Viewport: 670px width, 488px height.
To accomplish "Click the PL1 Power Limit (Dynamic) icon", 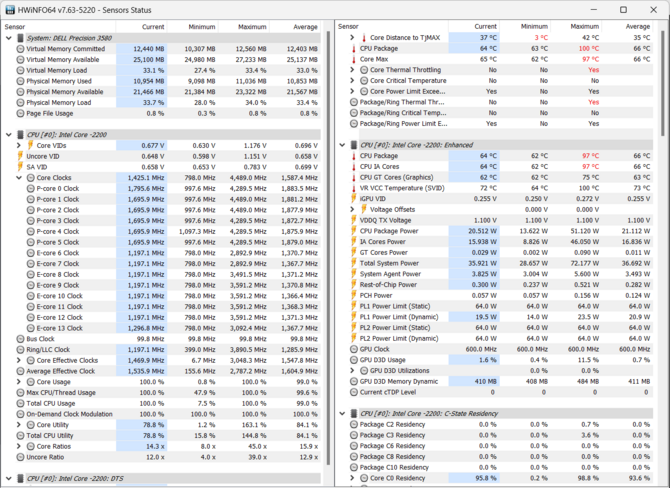I will (354, 317).
